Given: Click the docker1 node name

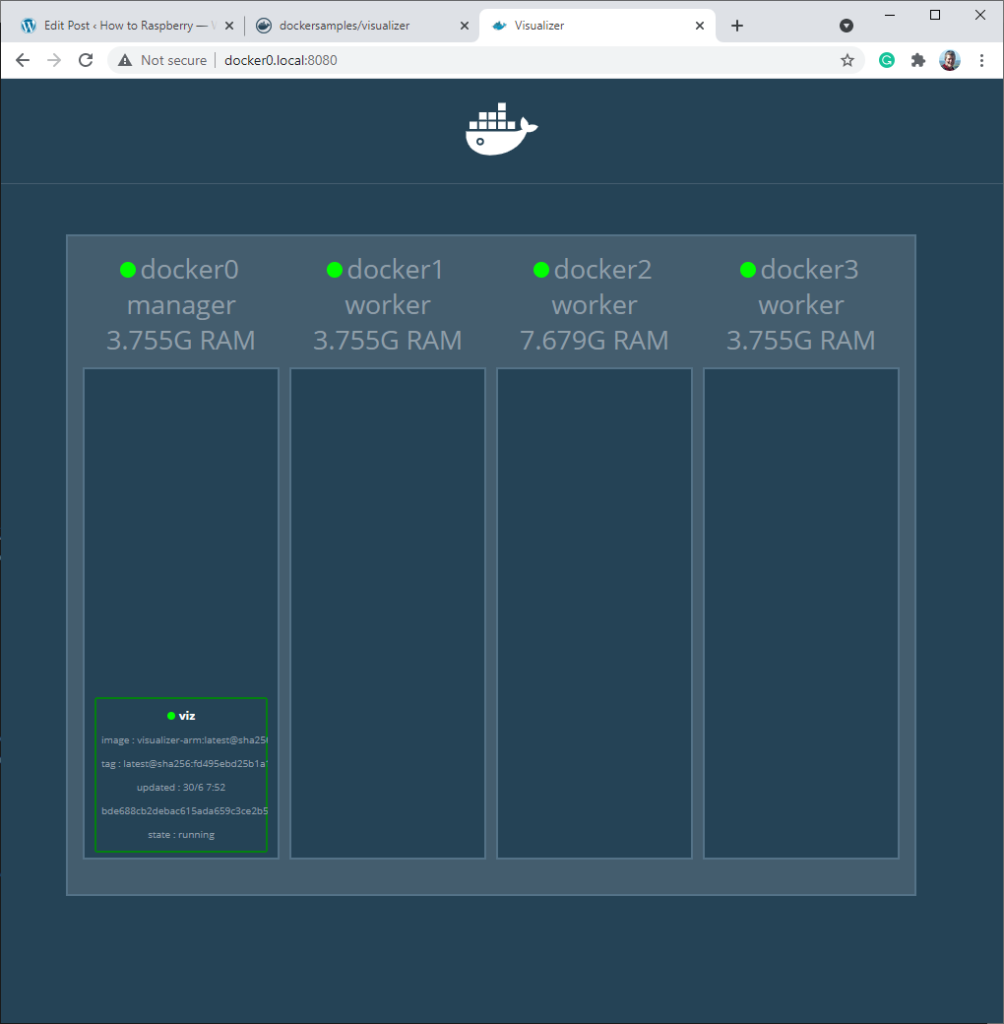Looking at the screenshot, I should [x=395, y=270].
